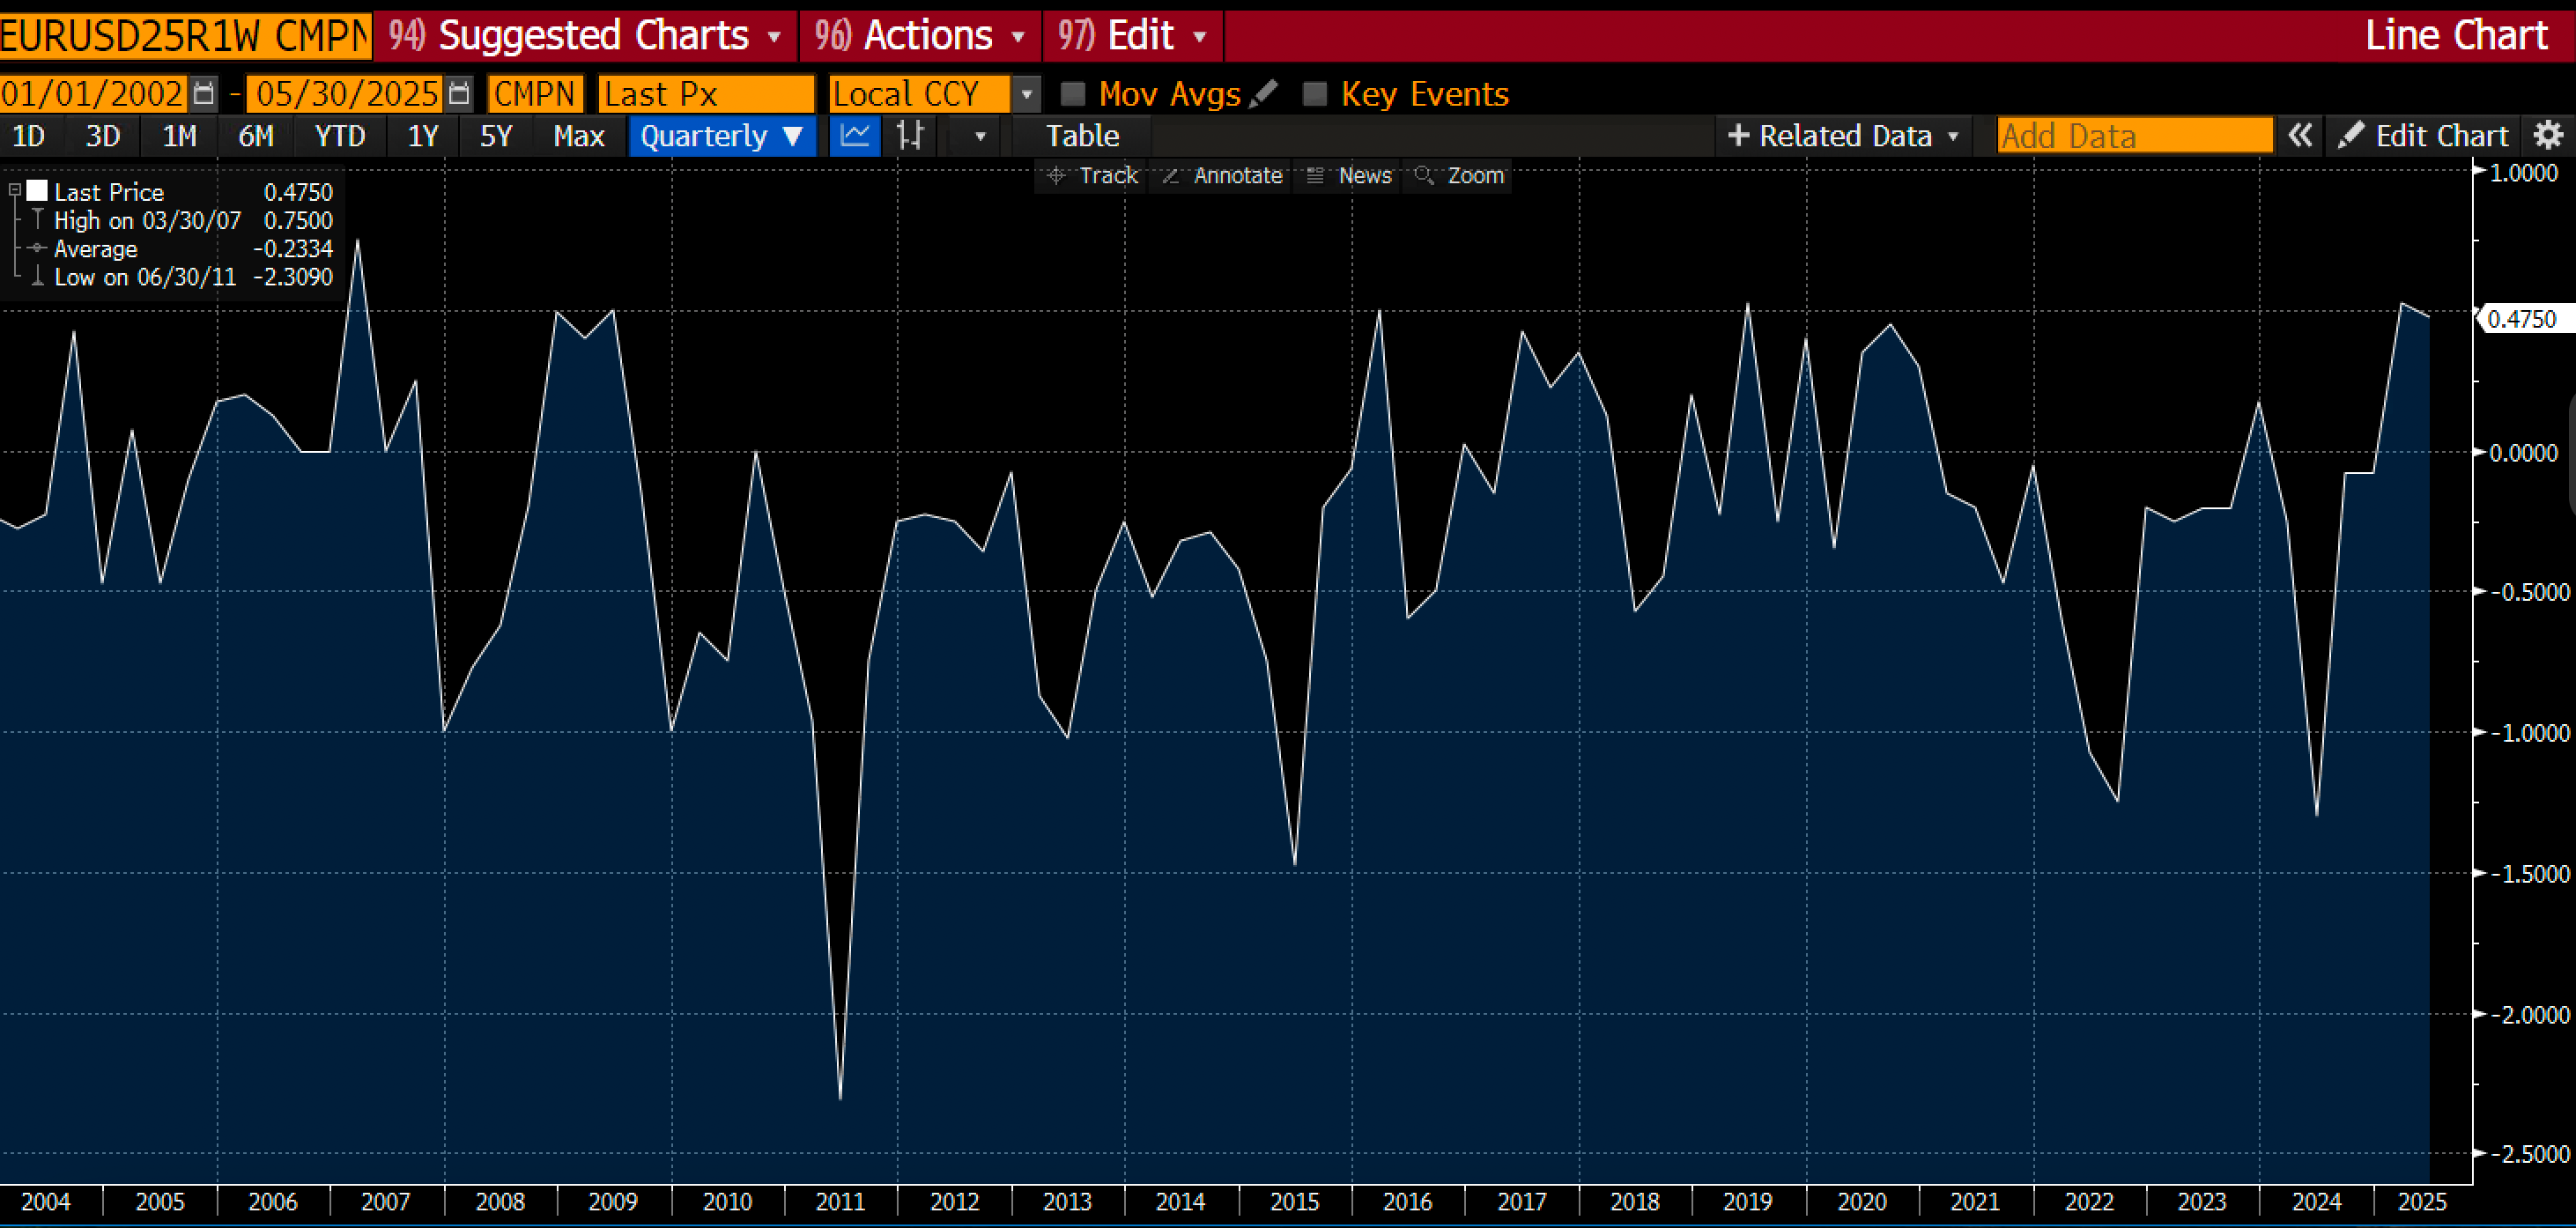Open the Related Data dropdown

1843,135
